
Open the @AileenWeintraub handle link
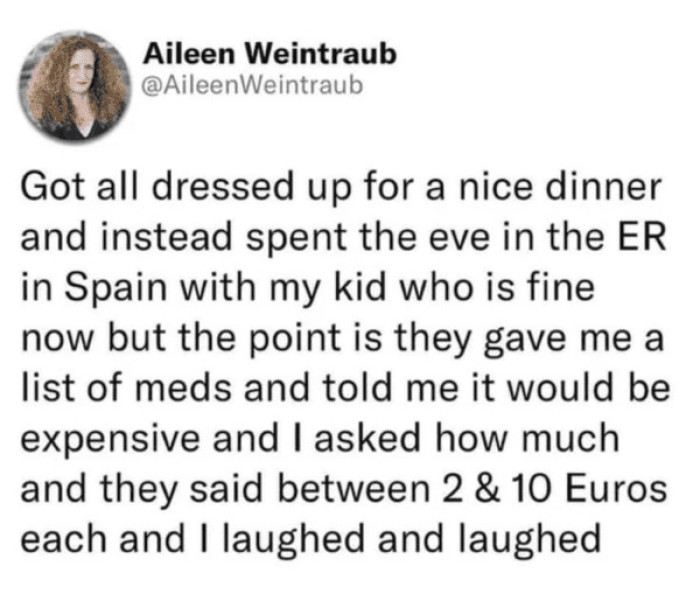(x=252, y=85)
